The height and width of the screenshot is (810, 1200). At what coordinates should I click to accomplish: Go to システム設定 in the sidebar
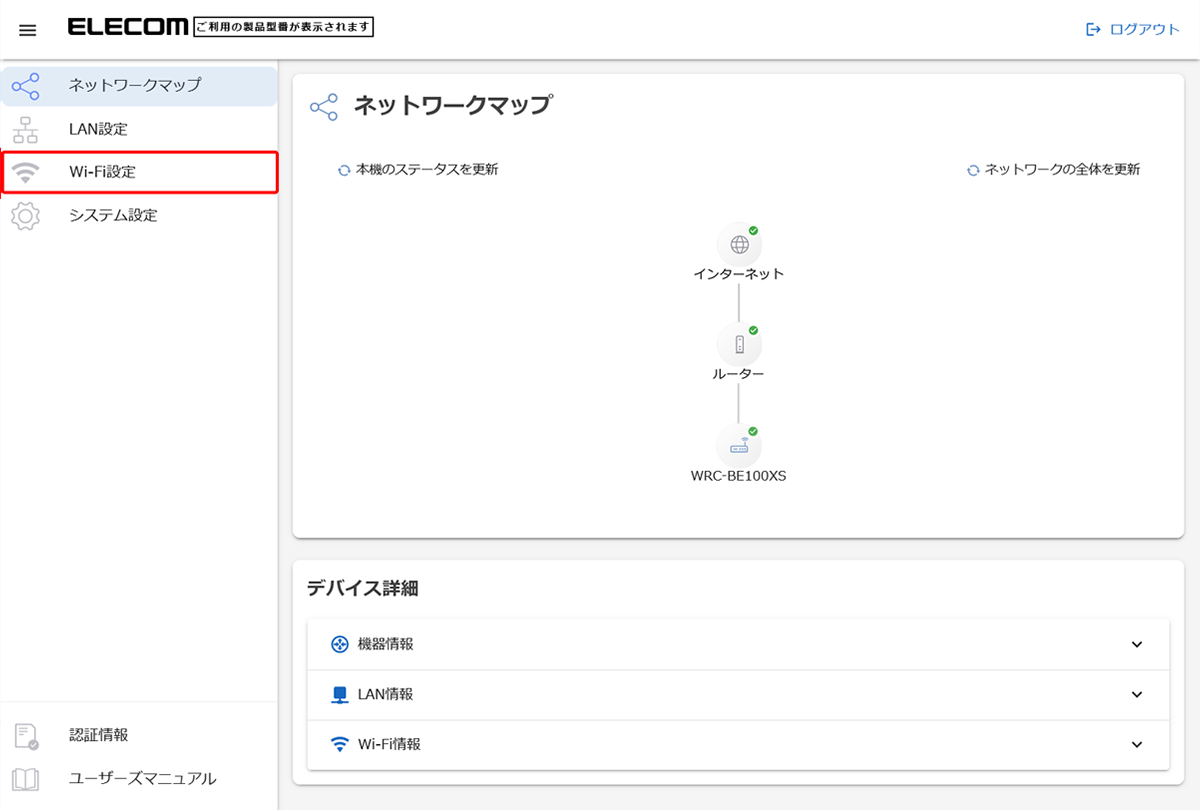coord(113,215)
